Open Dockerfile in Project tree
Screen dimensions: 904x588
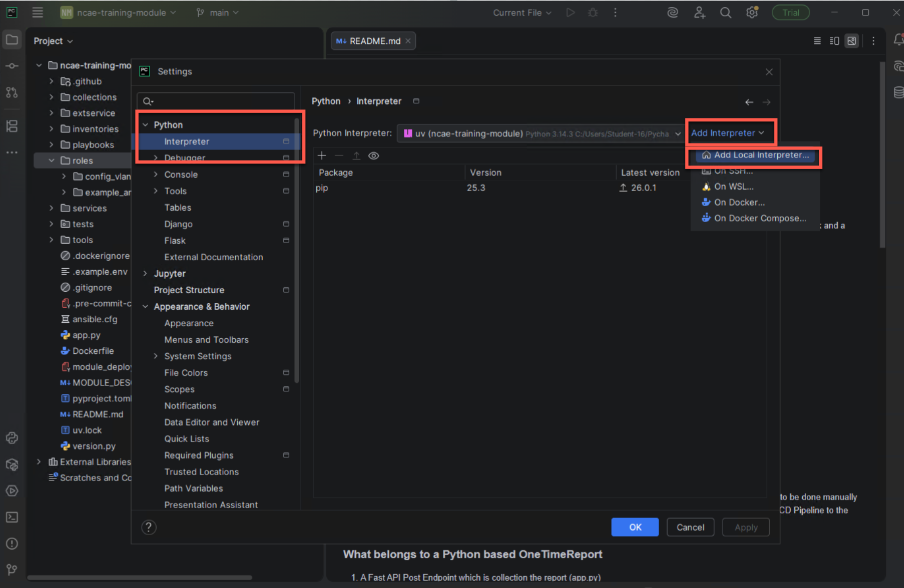click(x=93, y=350)
